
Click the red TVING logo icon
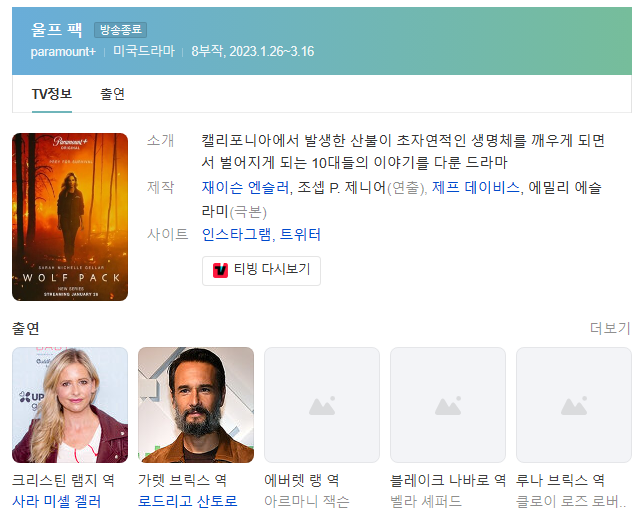[220, 270]
